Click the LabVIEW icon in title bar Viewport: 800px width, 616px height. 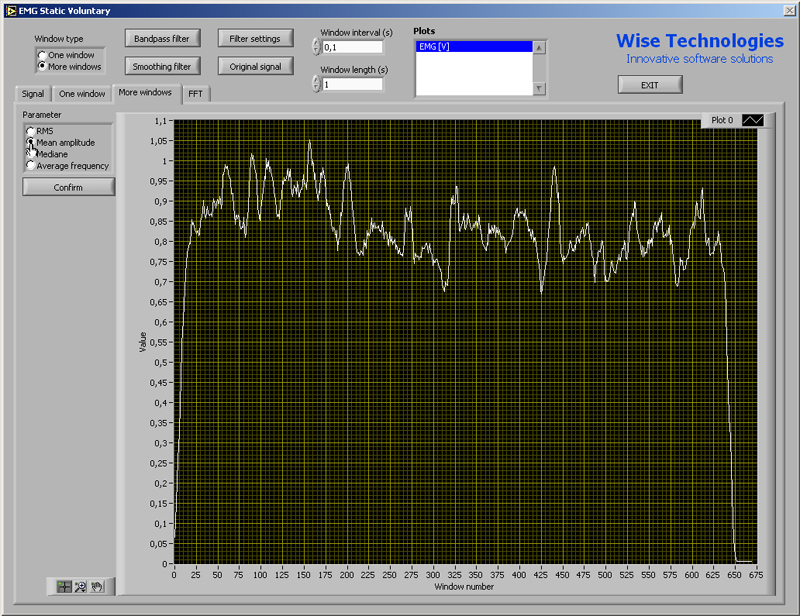[x=11, y=11]
